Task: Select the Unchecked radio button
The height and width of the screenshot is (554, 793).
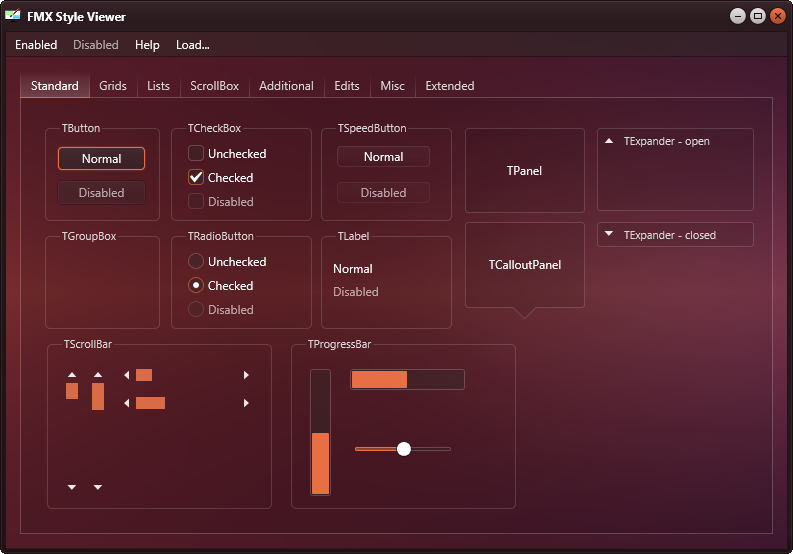Action: click(196, 261)
